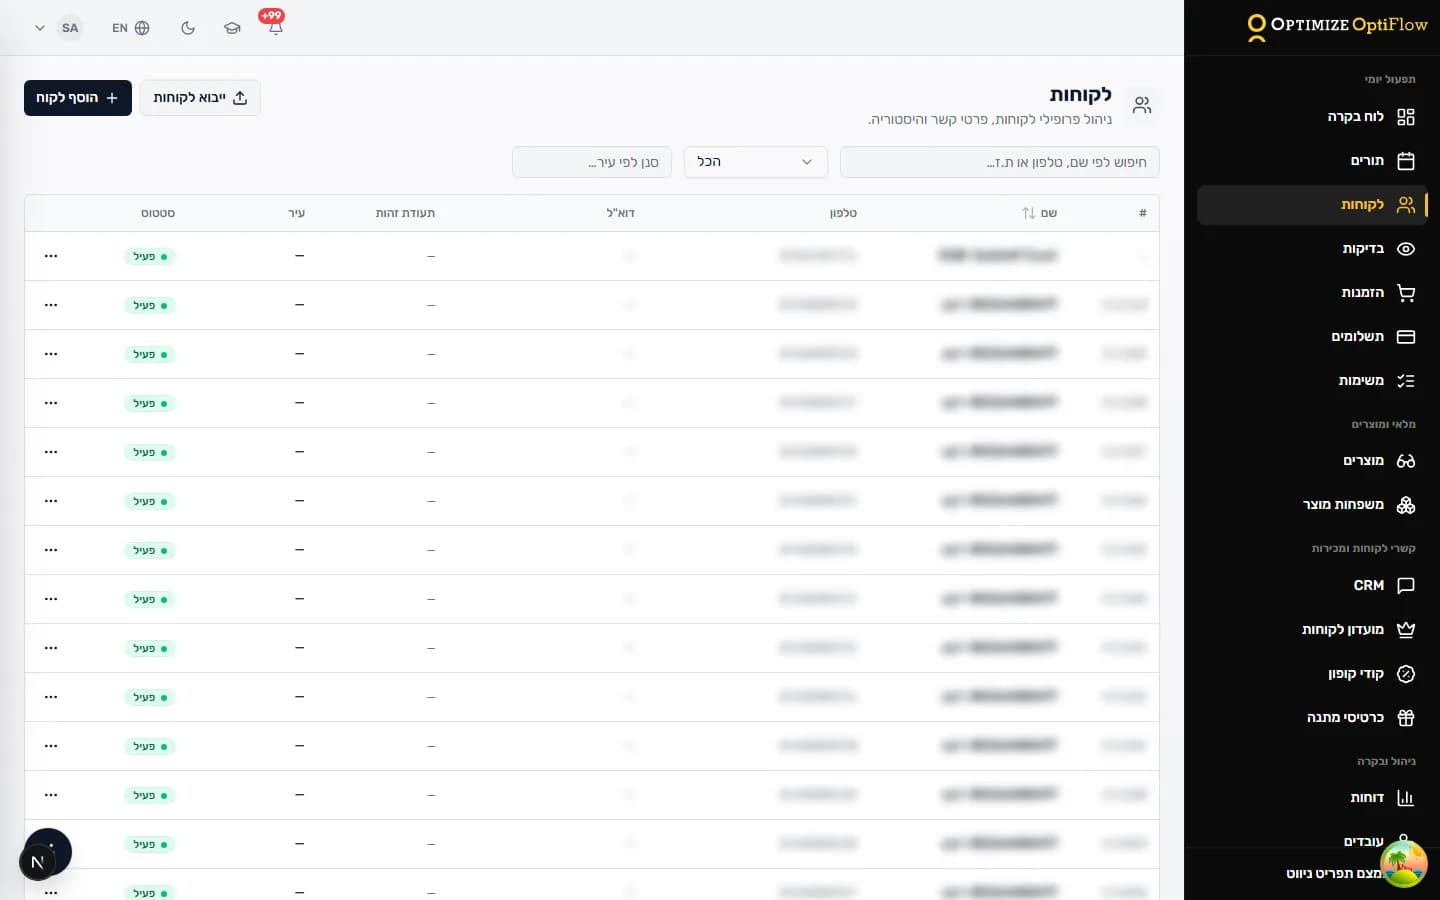Open הזמנה orders cart sidebar item
The width and height of the screenshot is (1440, 900).
[1312, 293]
